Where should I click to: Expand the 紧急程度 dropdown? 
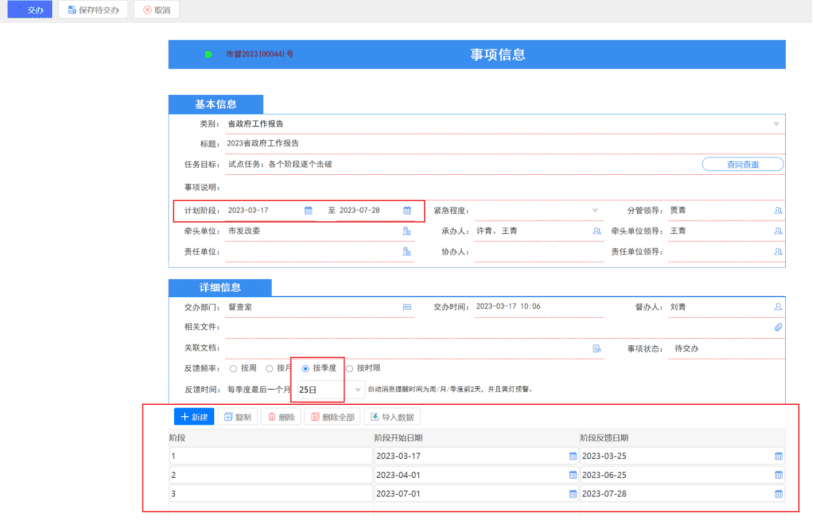[595, 210]
